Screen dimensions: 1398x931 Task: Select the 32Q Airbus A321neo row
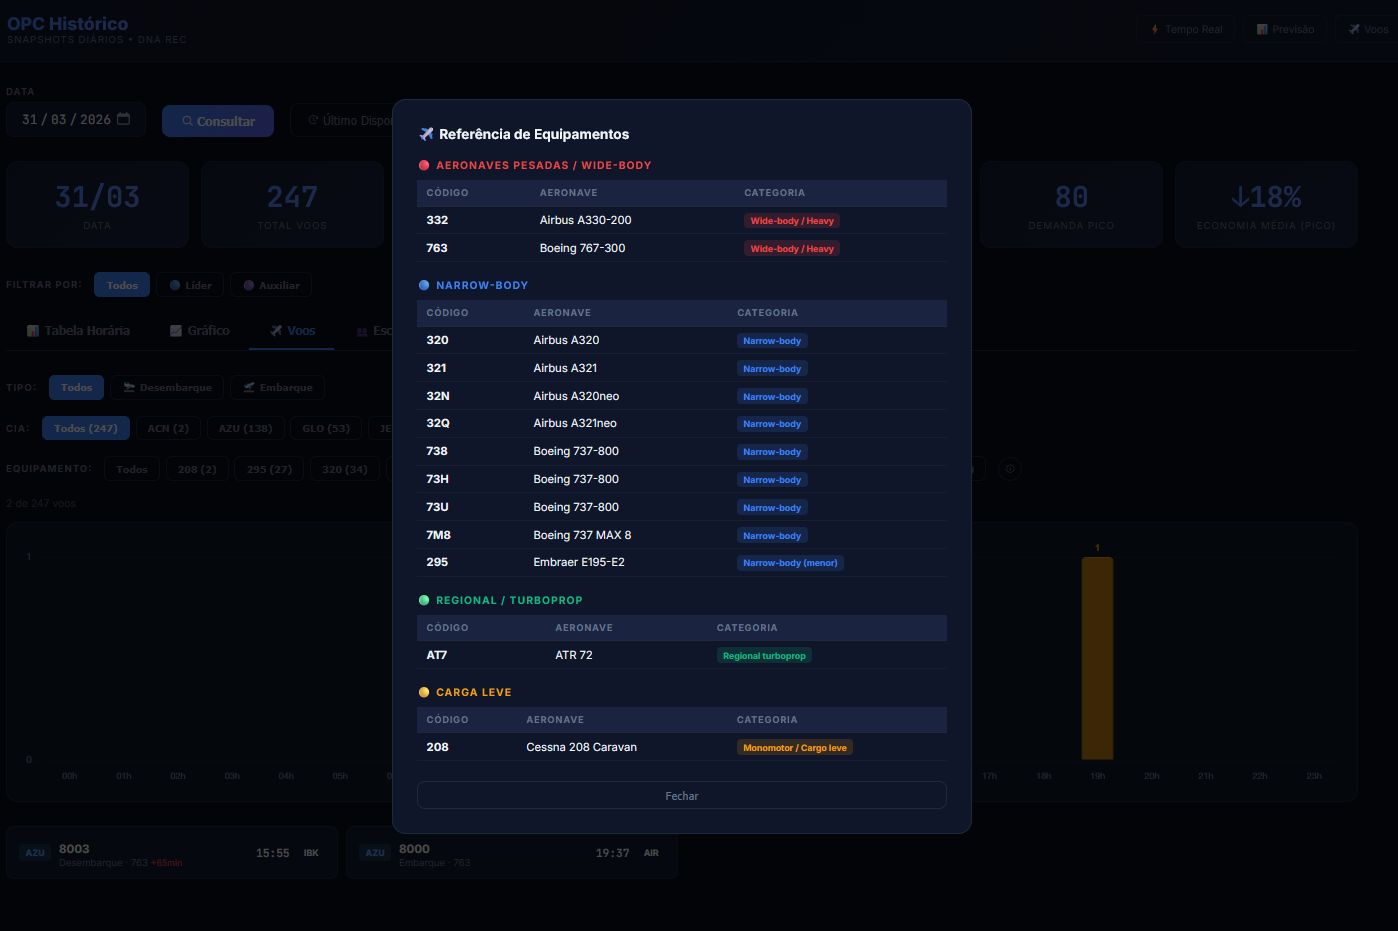coord(681,423)
